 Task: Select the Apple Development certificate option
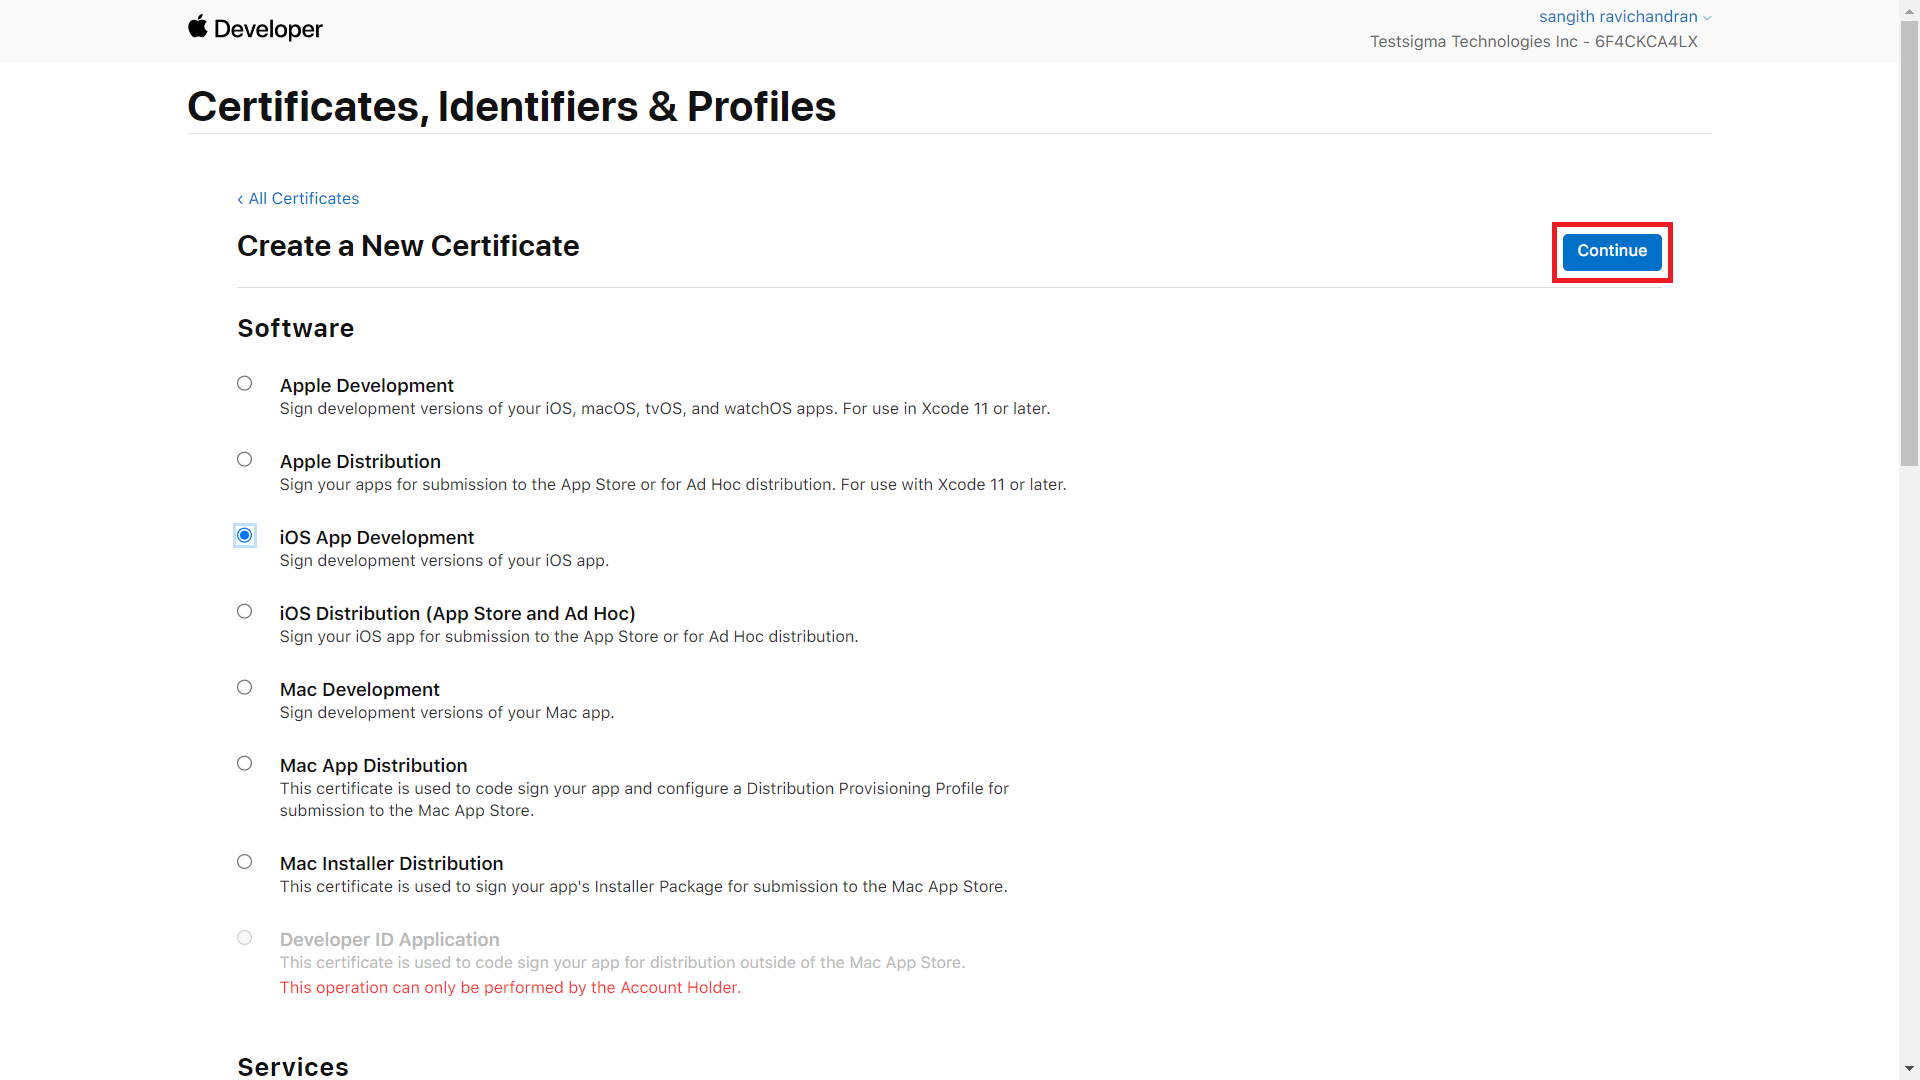[x=244, y=383]
